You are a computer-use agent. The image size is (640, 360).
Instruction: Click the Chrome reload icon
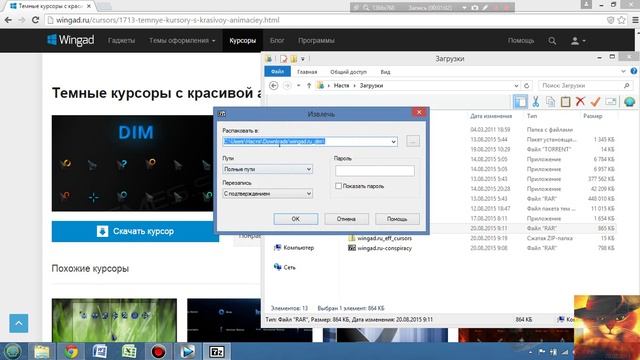(x=36, y=20)
